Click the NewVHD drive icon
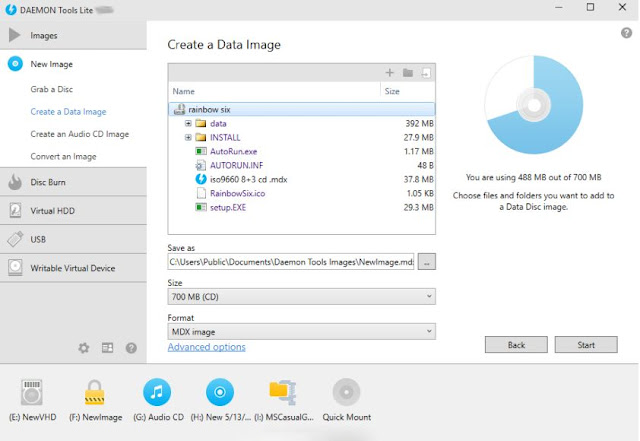The width and height of the screenshot is (640, 441). coord(32,393)
